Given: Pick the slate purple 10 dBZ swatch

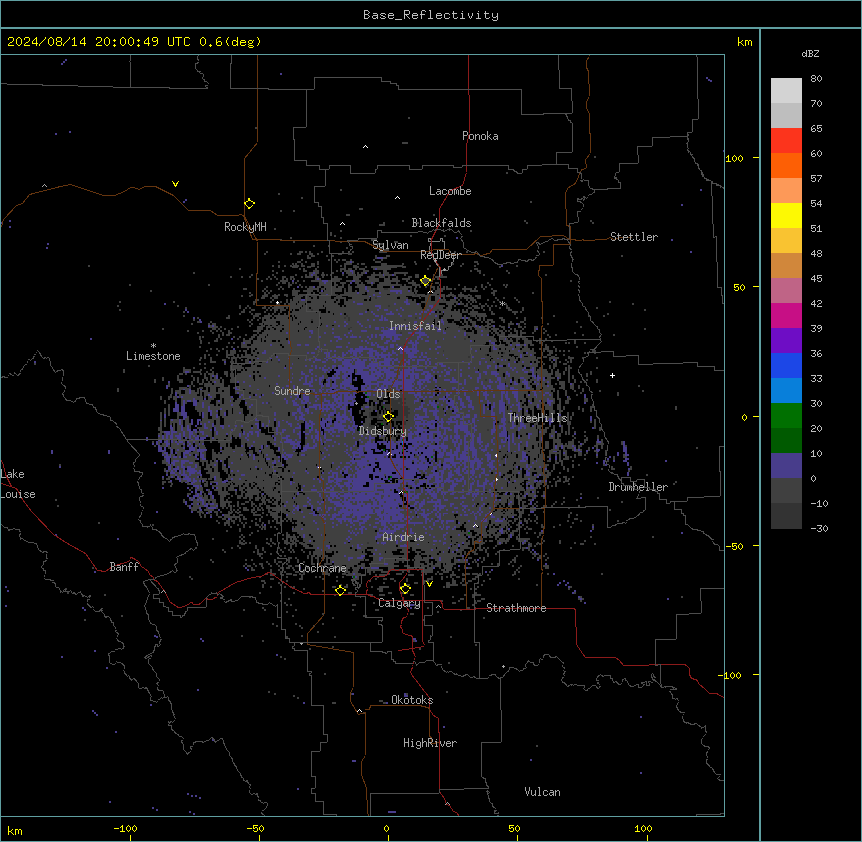Looking at the screenshot, I should coord(786,466).
